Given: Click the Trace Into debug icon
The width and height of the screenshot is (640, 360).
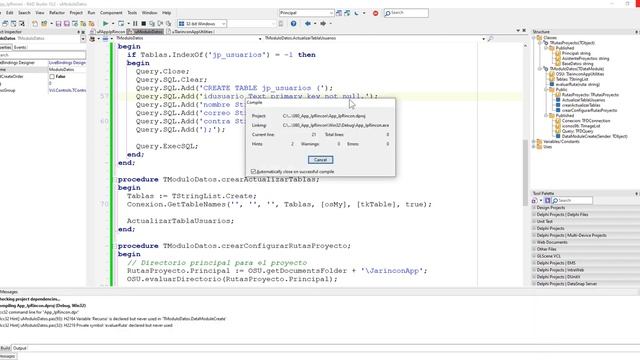Looking at the screenshot, I should point(152,24).
